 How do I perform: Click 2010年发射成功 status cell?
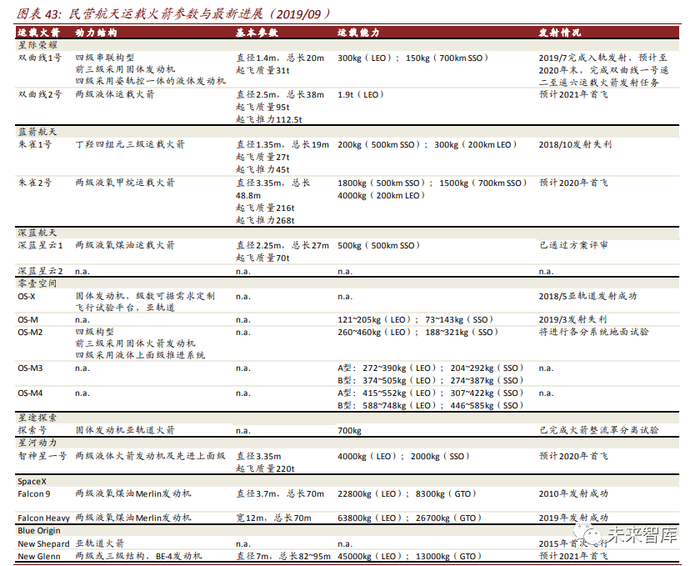(573, 494)
